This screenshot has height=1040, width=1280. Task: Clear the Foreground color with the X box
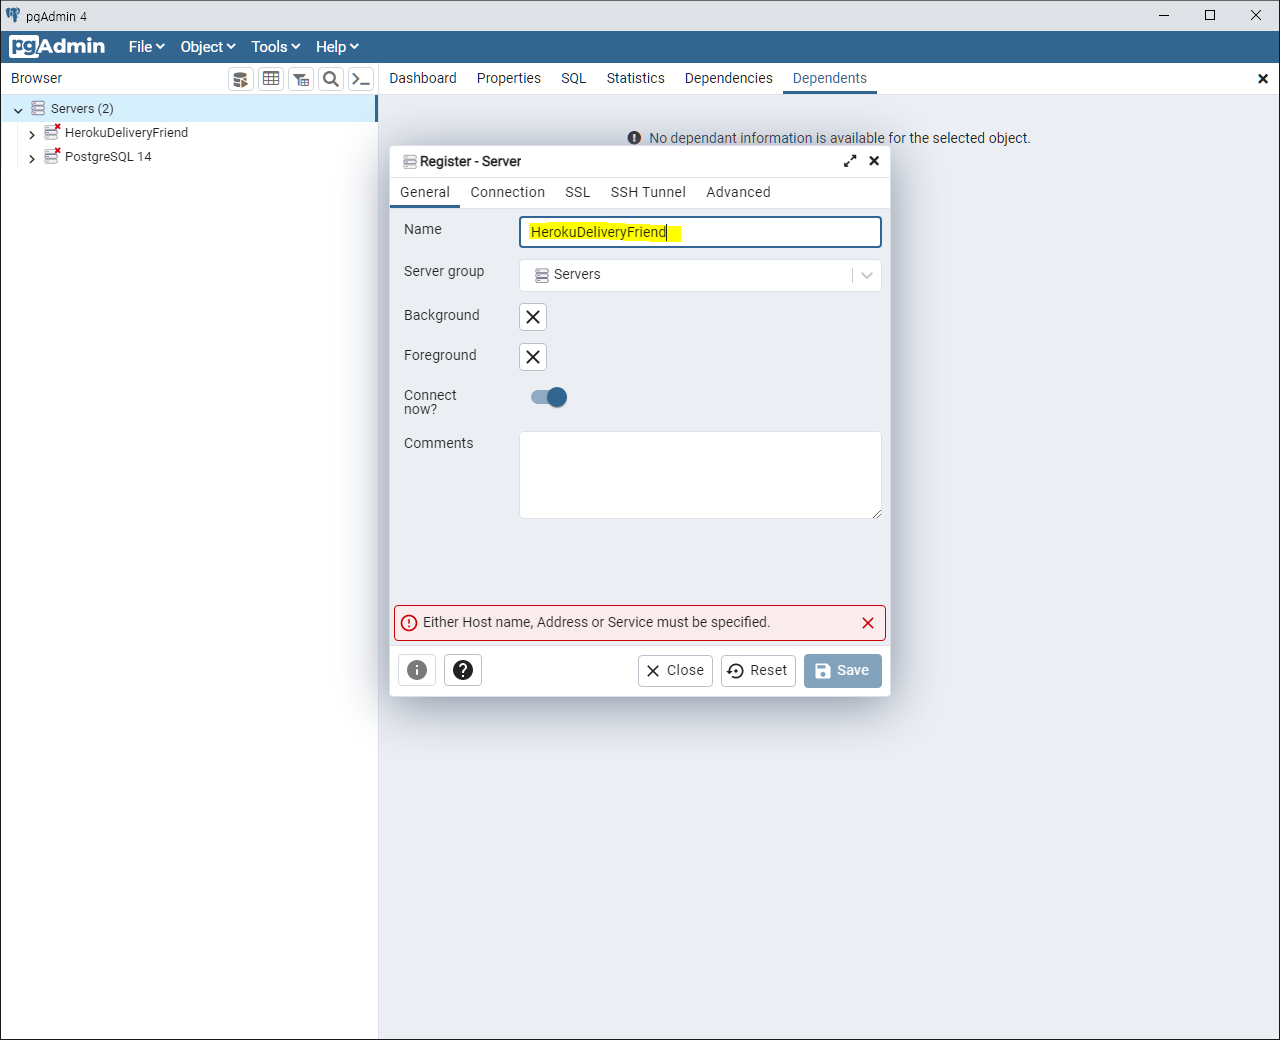pyautogui.click(x=533, y=357)
